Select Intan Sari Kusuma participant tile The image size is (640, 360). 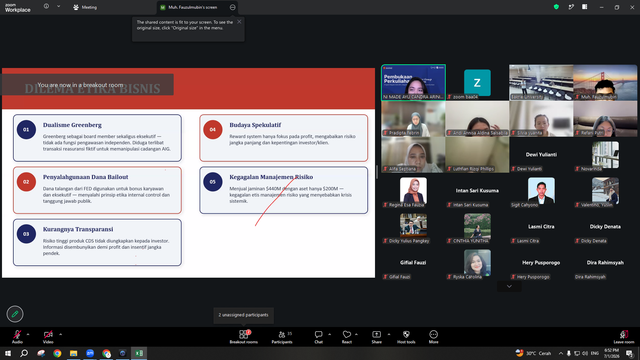477,191
